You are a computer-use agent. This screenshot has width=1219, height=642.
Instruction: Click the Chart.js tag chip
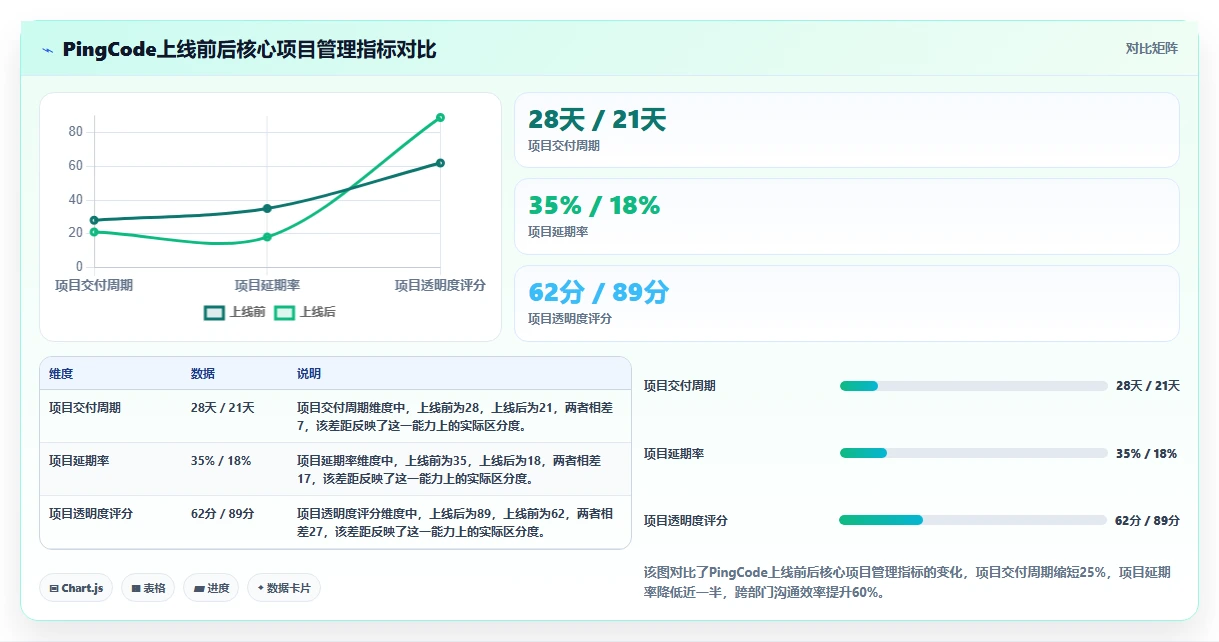tap(76, 588)
